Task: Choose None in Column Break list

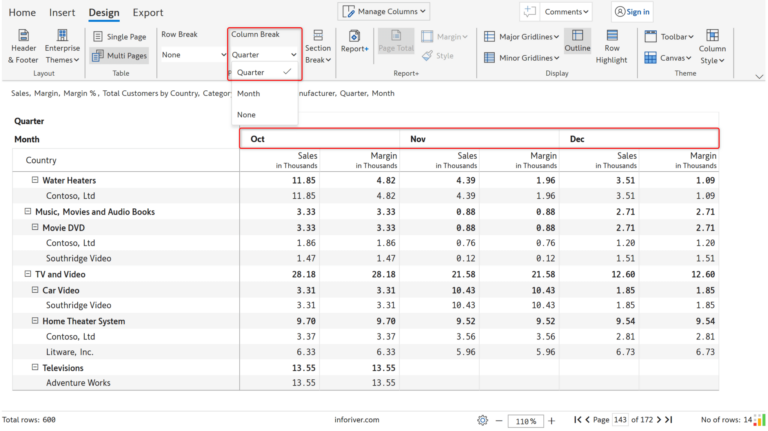Action: [264, 115]
